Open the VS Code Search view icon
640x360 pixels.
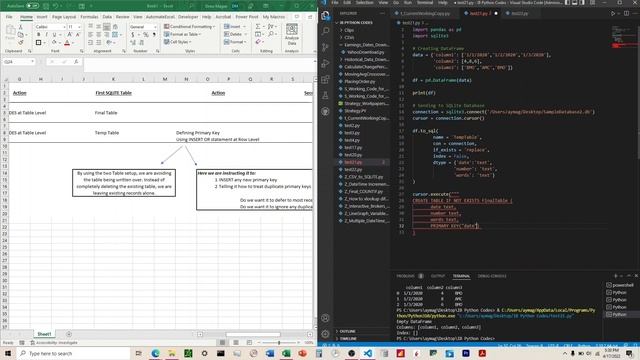(x=325, y=31)
